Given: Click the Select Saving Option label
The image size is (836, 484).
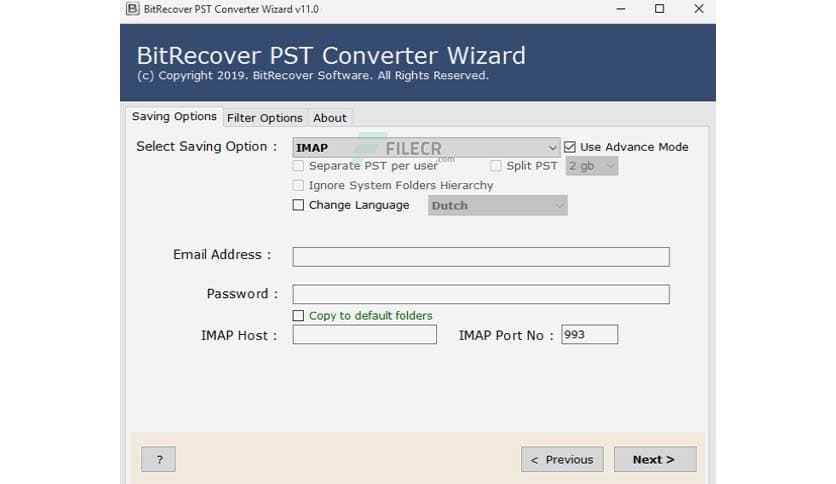Looking at the screenshot, I should pos(207,147).
